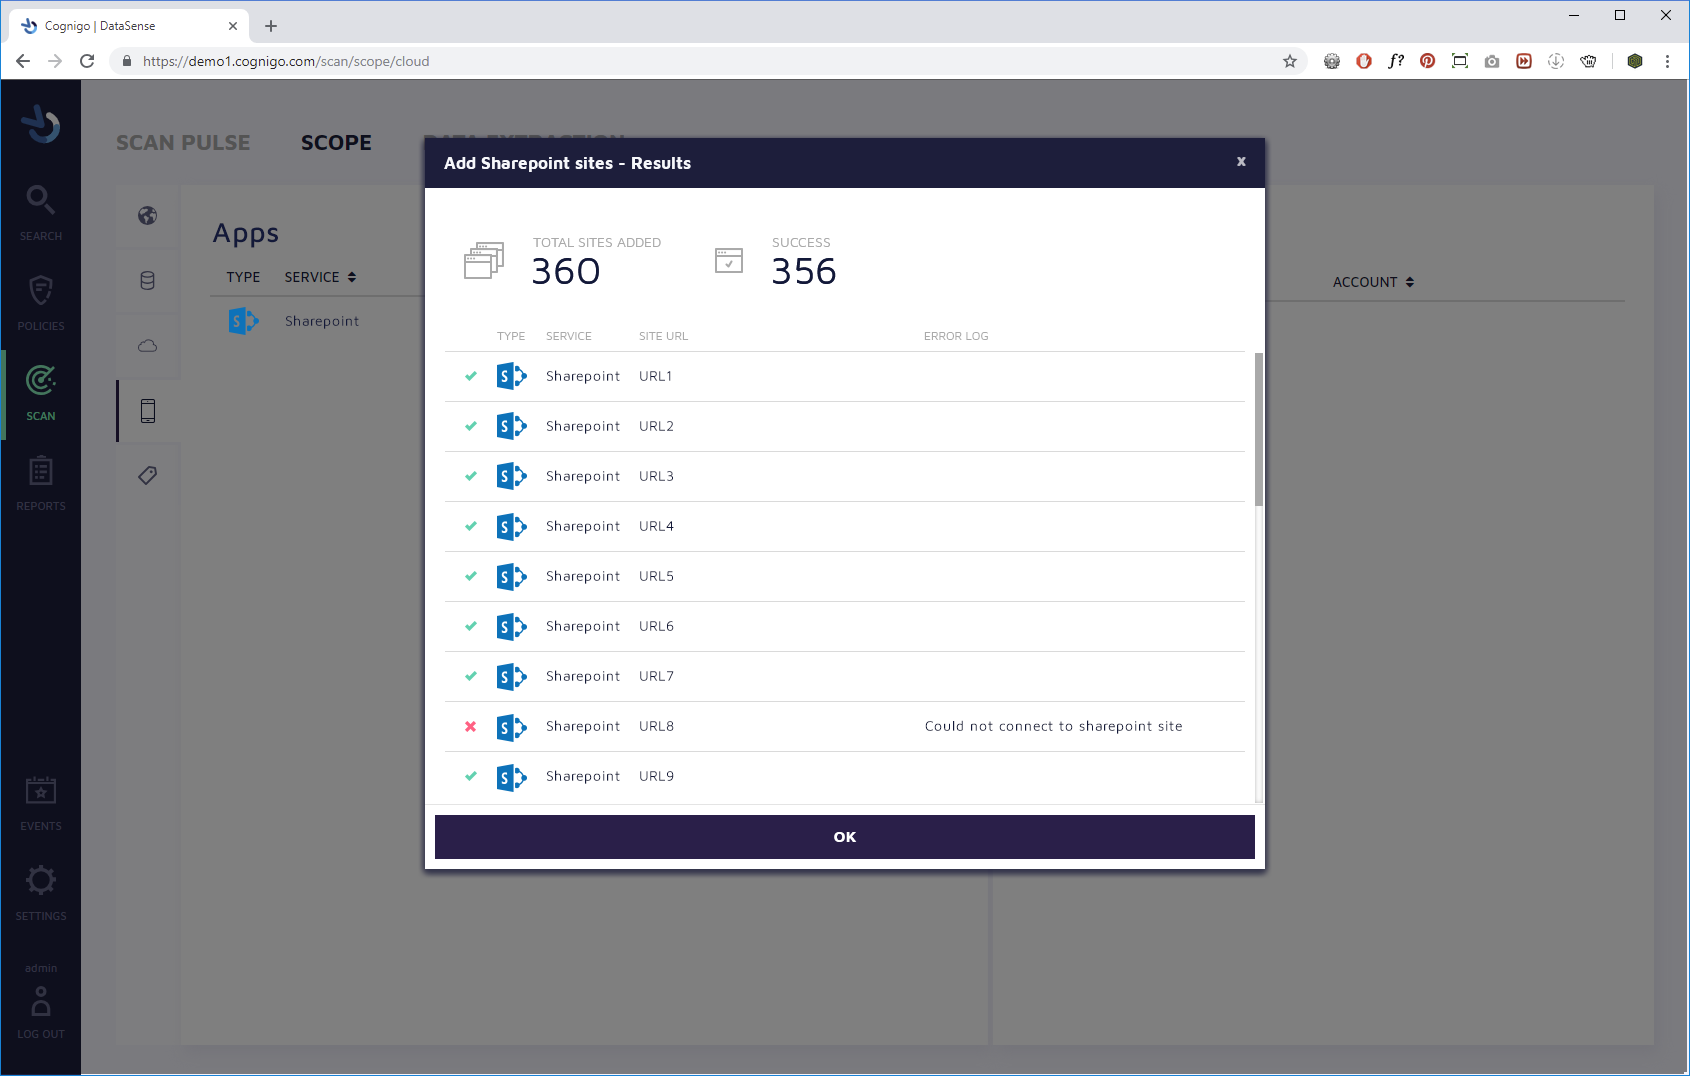
Task: Close the Cognigo DataSense browser tab
Action: pos(233,26)
